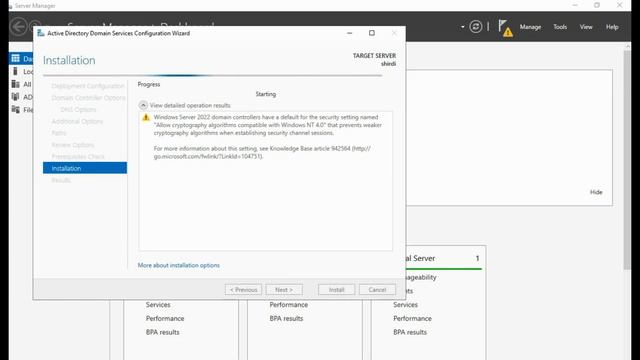640x360 pixels.
Task: Click the Dashboard icon in sidebar
Action: click(x=16, y=58)
